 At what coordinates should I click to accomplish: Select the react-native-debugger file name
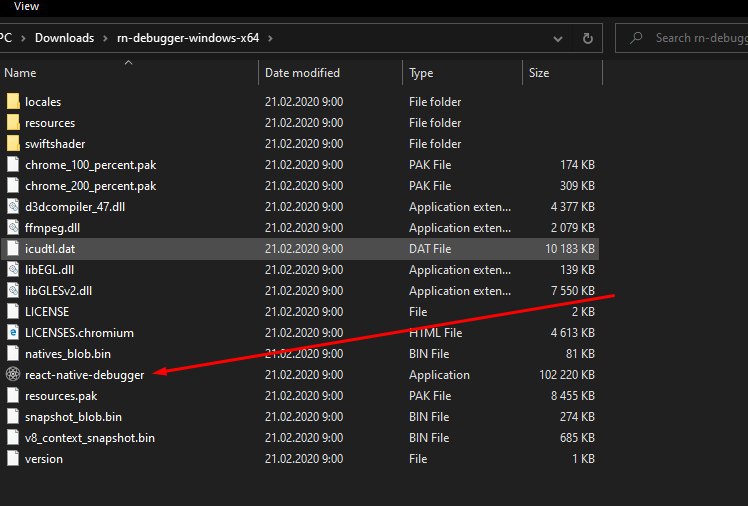[84, 375]
